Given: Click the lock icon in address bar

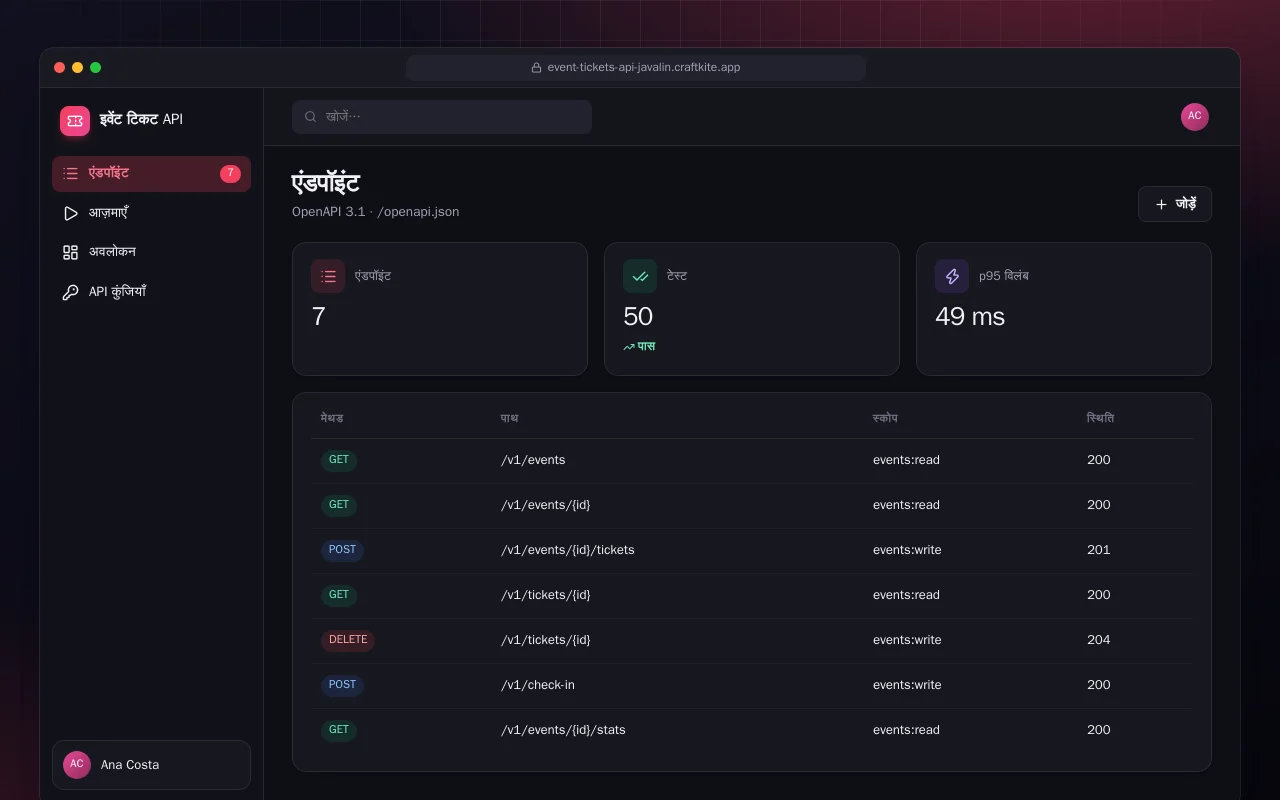Looking at the screenshot, I should click(x=536, y=68).
